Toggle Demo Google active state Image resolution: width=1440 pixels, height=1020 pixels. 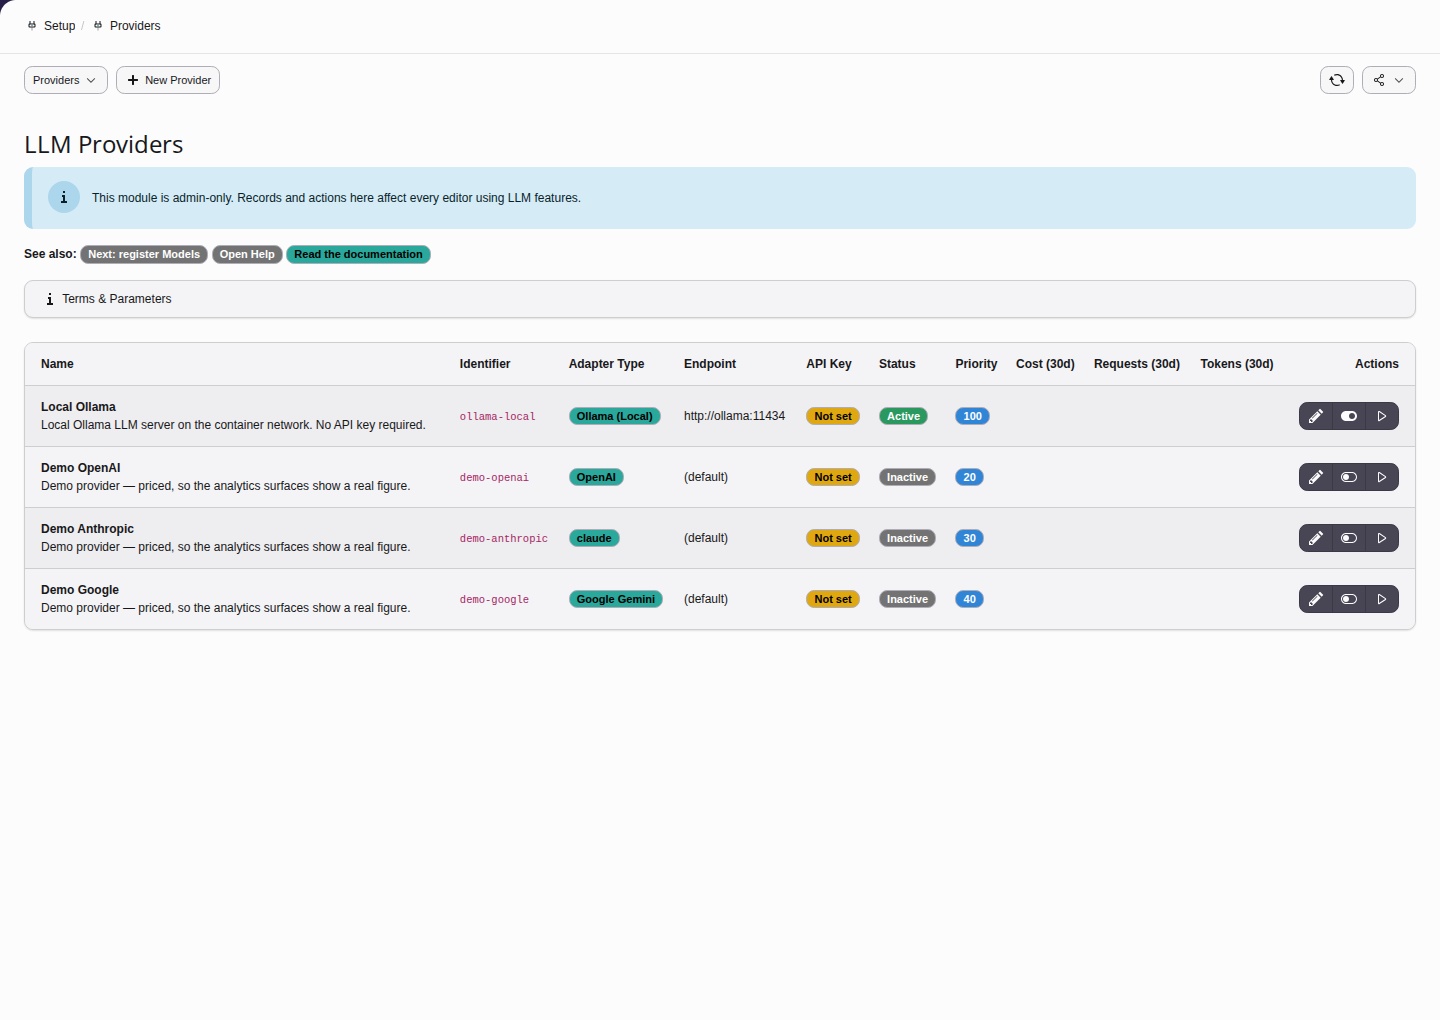coord(1349,599)
